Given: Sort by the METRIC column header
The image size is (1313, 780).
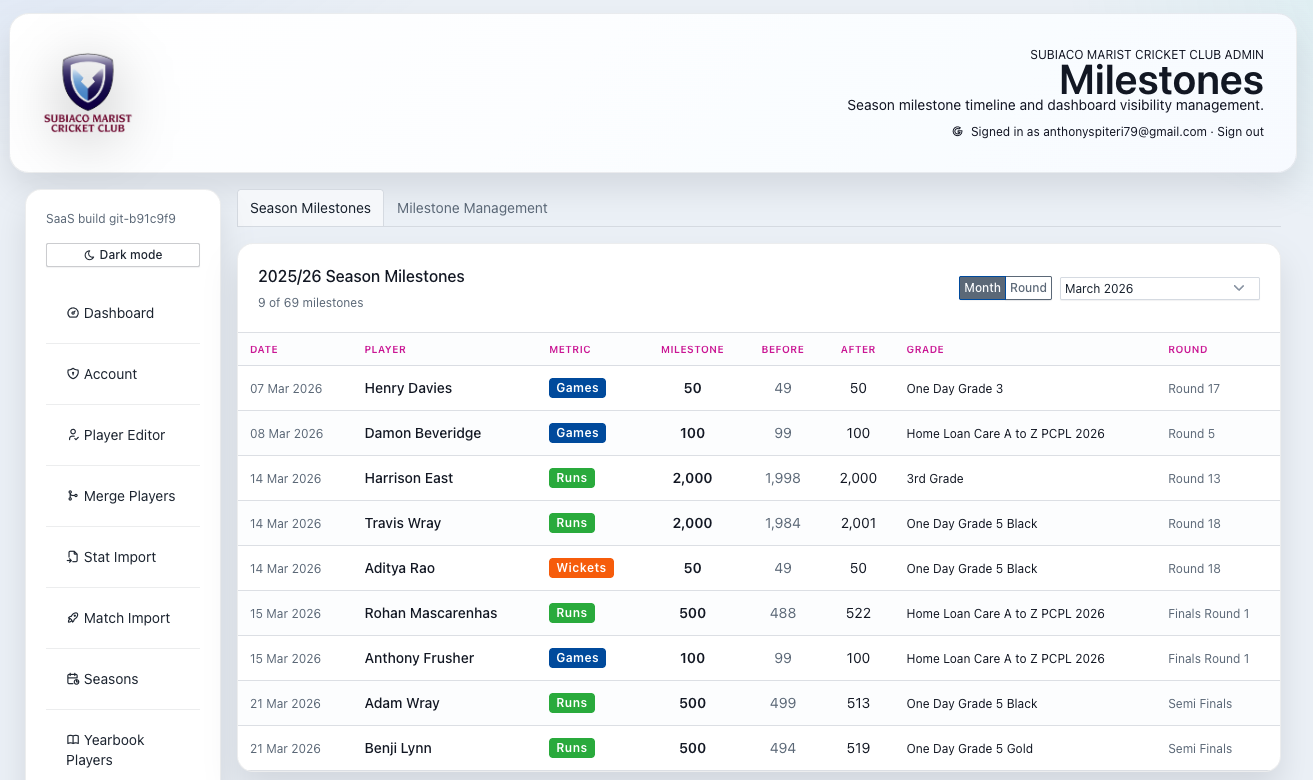Looking at the screenshot, I should (570, 350).
